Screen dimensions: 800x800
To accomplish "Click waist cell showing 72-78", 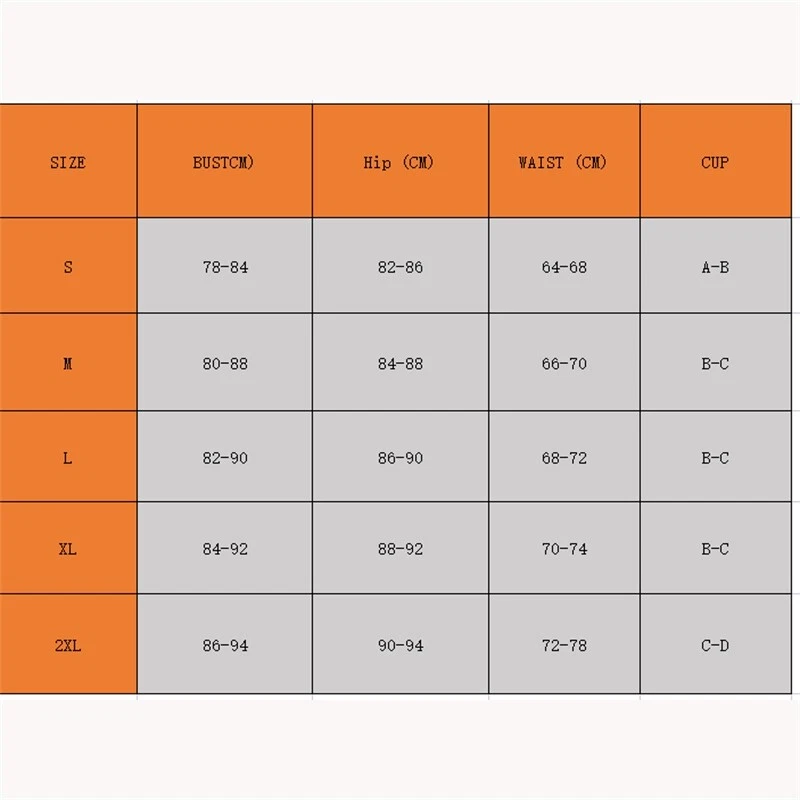I will (x=564, y=645).
